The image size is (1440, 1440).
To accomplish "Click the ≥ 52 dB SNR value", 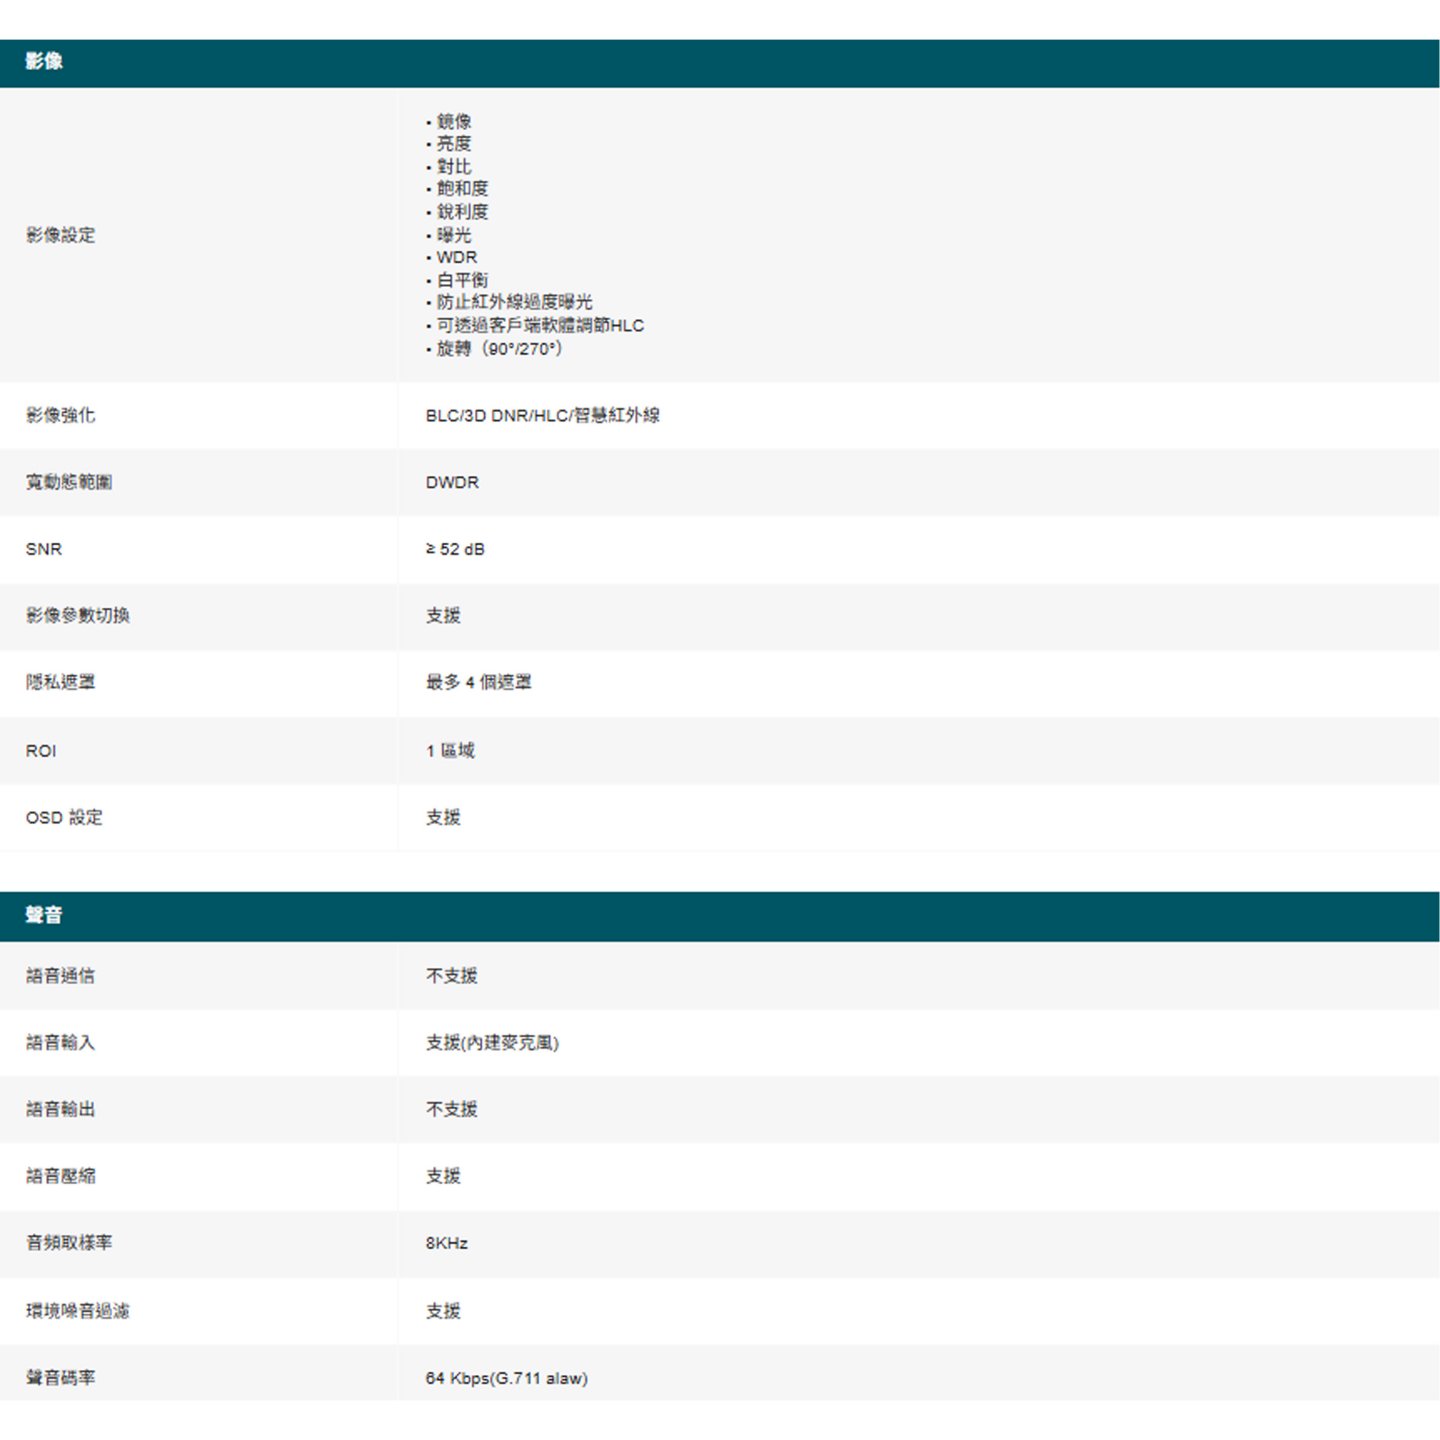I will (x=455, y=549).
